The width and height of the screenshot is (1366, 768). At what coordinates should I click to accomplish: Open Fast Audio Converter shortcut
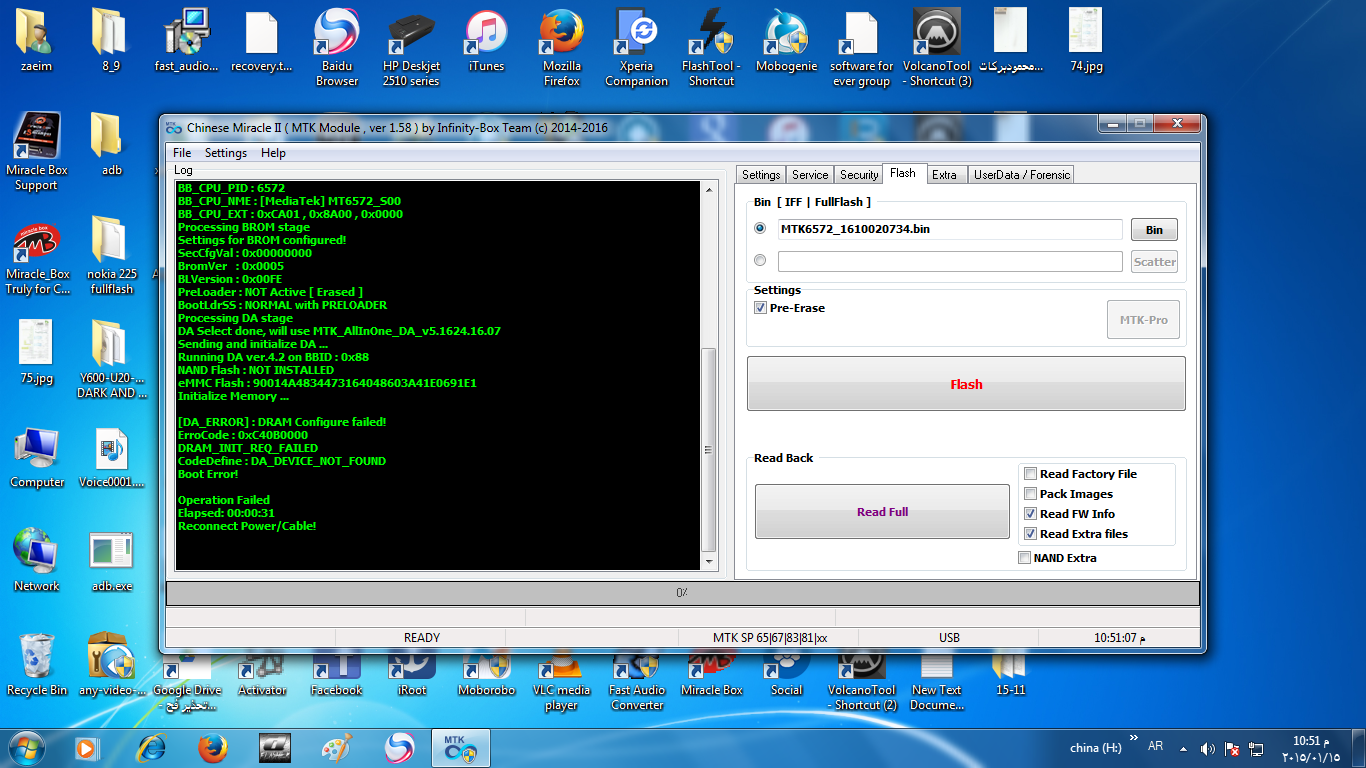(637, 683)
